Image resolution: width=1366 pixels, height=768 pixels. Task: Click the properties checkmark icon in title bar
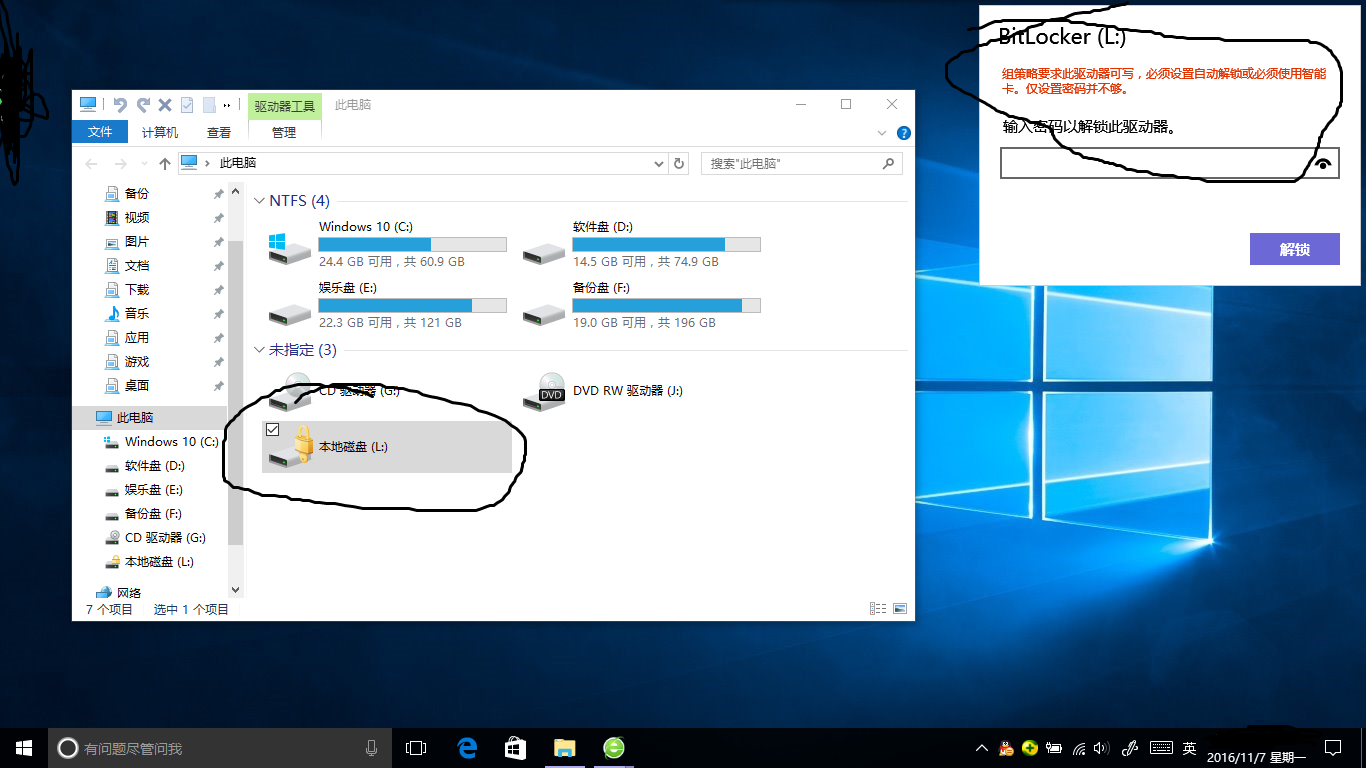click(187, 105)
